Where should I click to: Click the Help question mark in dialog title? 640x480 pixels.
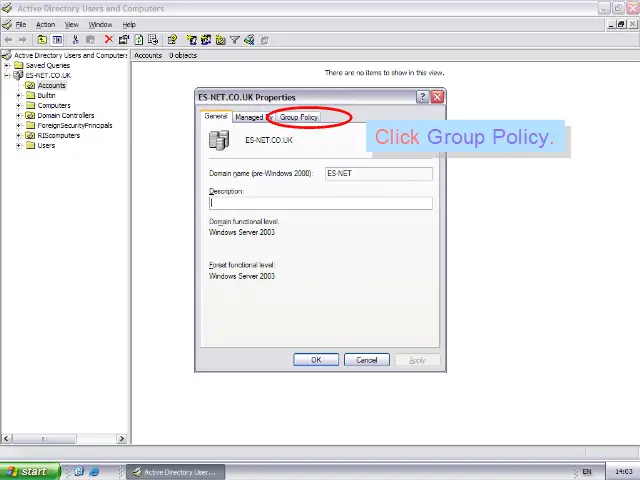(x=422, y=97)
